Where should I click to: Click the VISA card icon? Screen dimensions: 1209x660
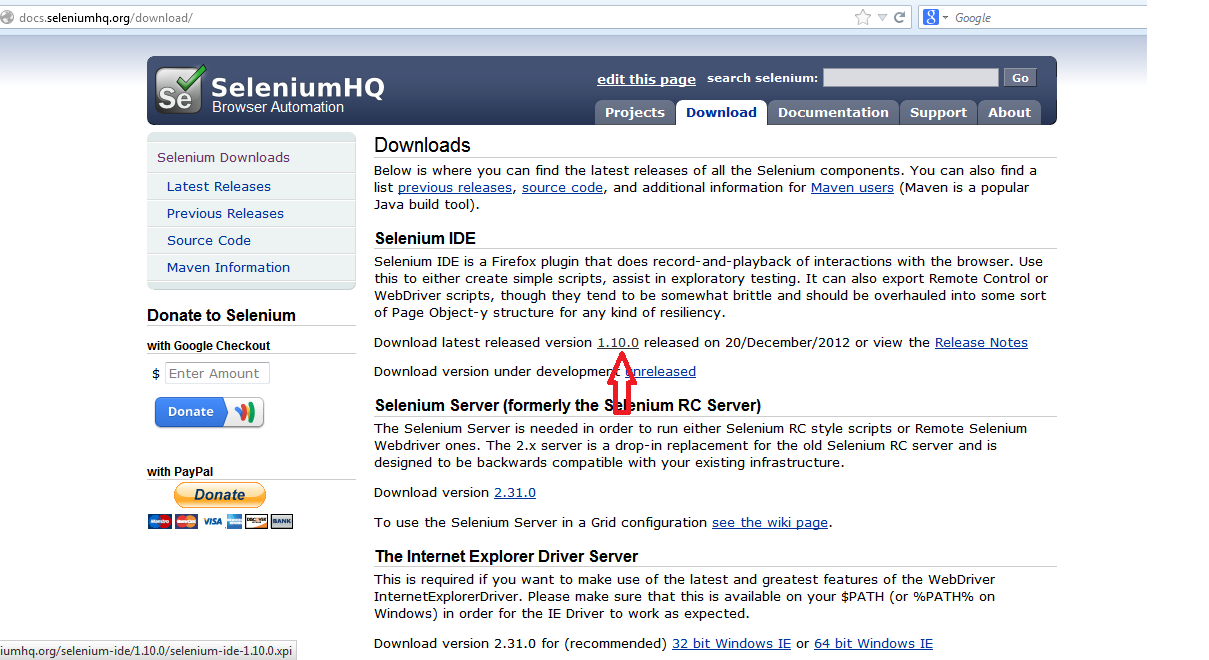click(212, 521)
